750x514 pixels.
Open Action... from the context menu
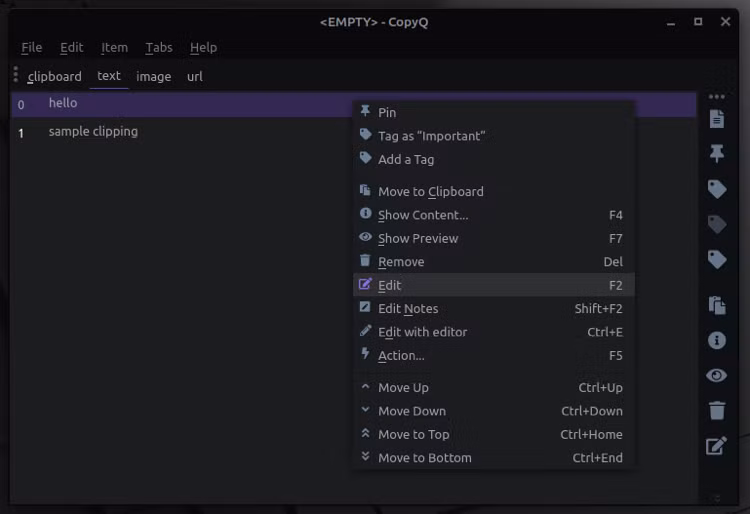[494, 355]
